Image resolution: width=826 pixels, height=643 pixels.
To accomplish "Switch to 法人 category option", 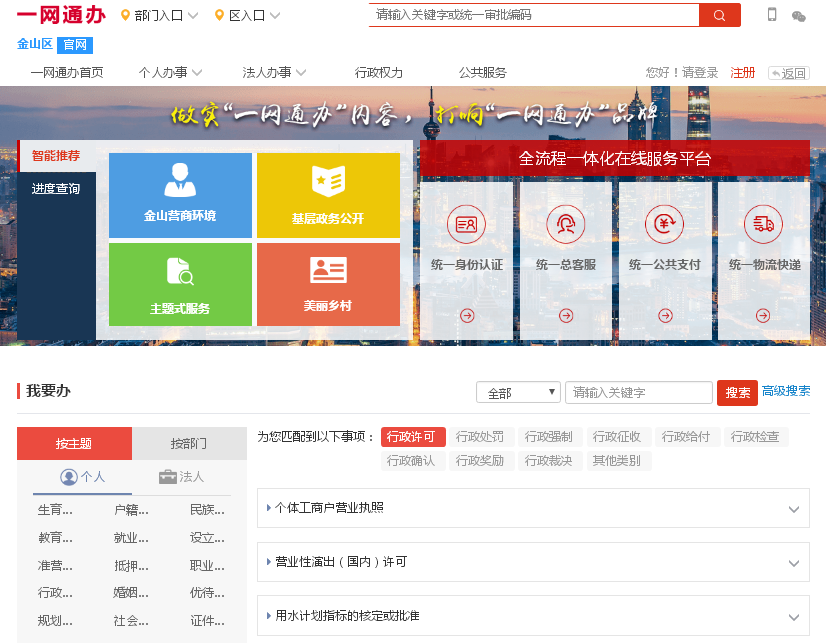I will [181, 477].
